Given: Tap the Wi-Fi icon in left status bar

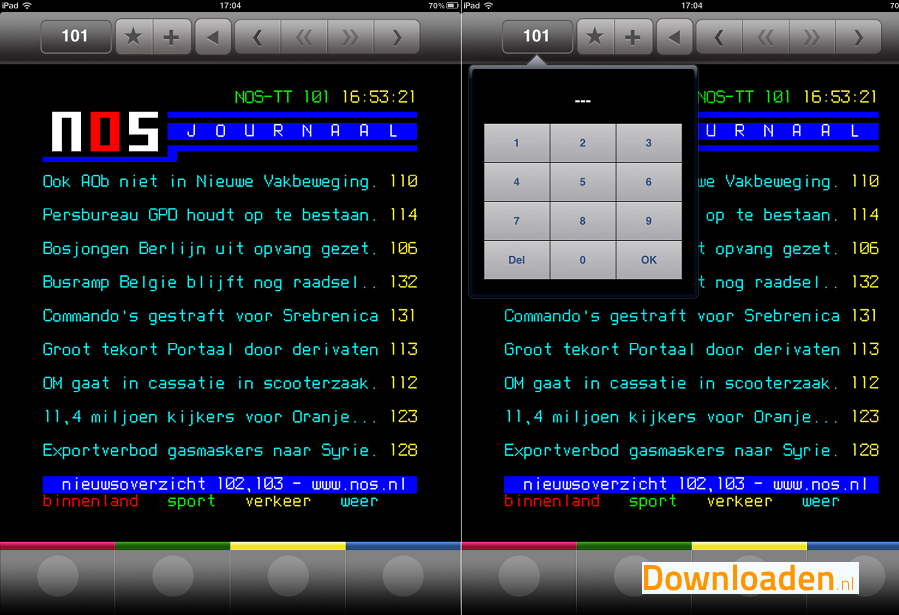Looking at the screenshot, I should pyautogui.click(x=27, y=6).
